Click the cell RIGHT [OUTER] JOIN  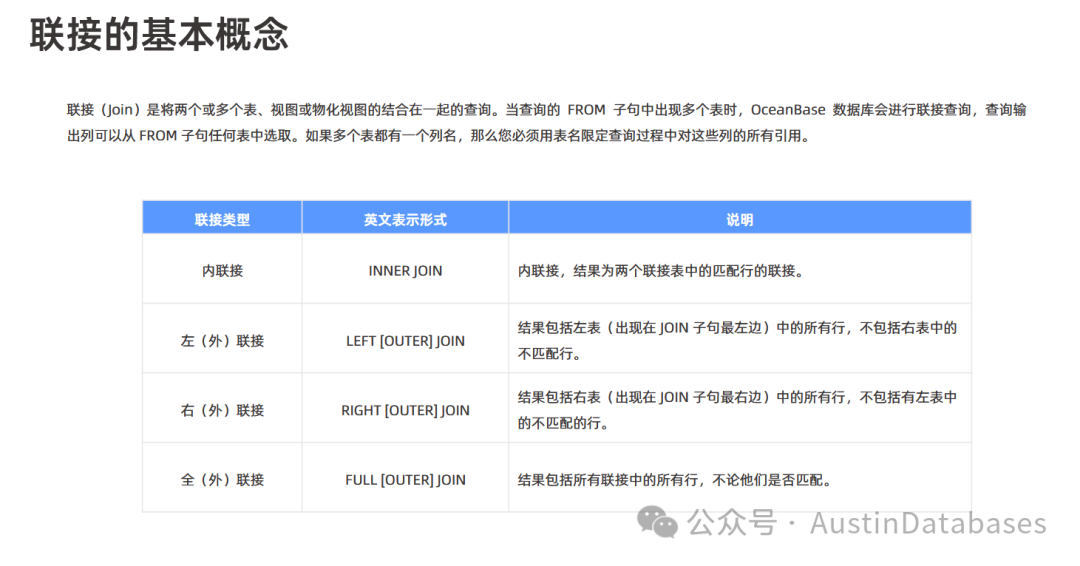pos(405,410)
